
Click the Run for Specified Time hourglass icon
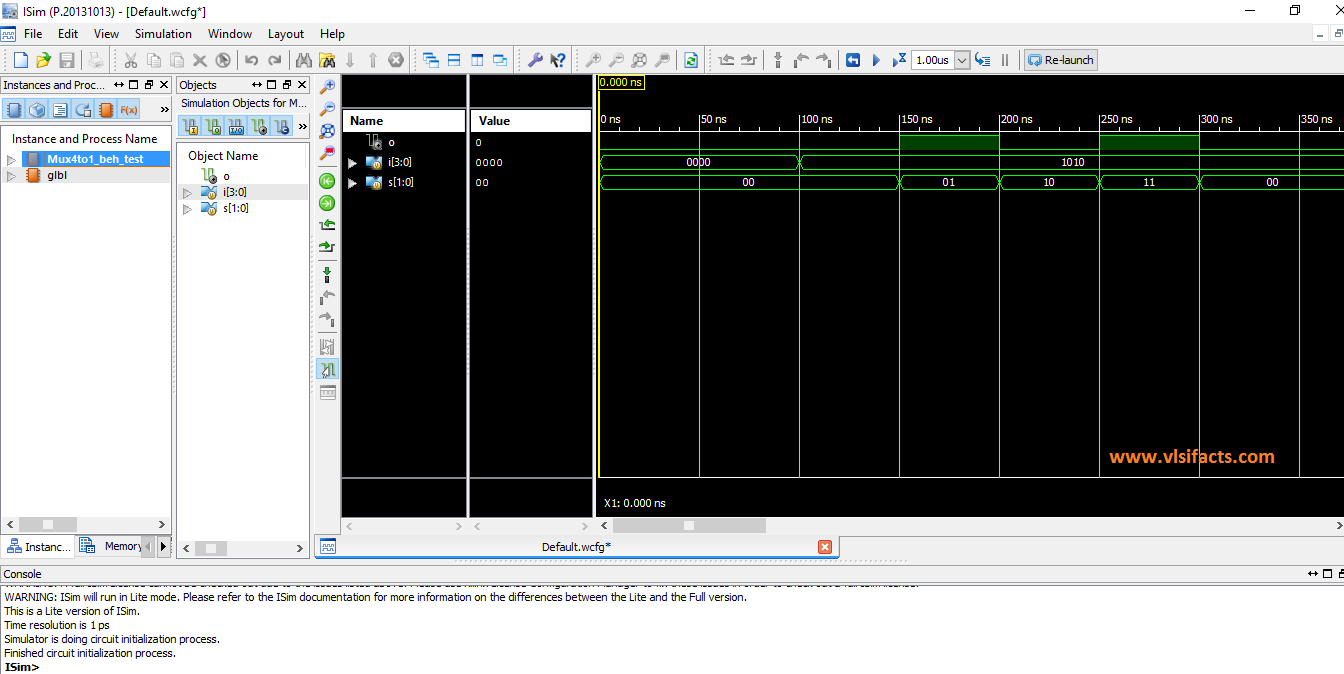(x=898, y=59)
